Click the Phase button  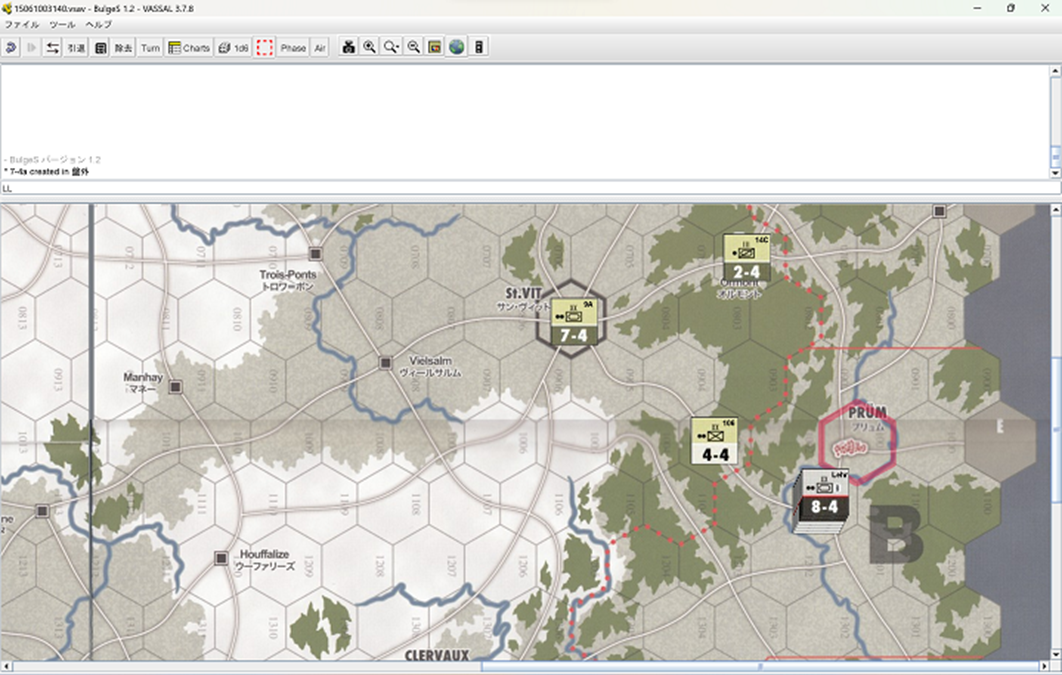tap(293, 47)
